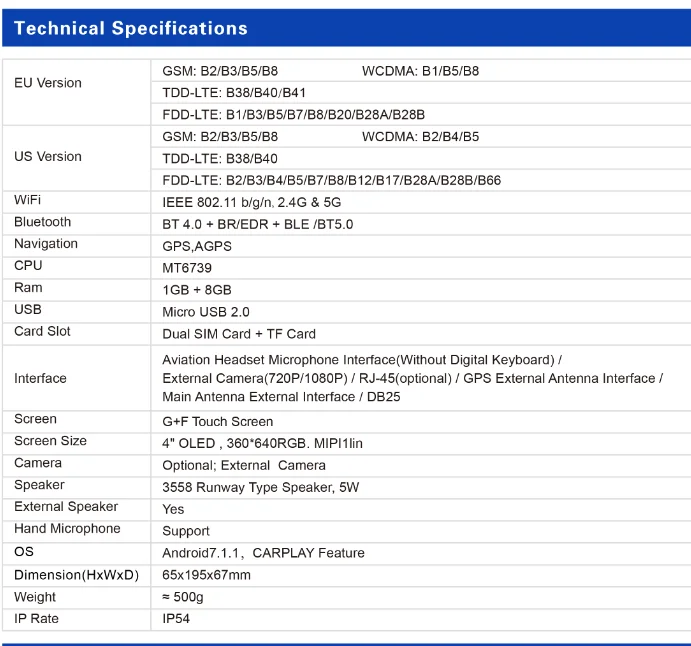The image size is (691, 646).
Task: Select the Ram row label
Action: pyautogui.click(x=28, y=288)
